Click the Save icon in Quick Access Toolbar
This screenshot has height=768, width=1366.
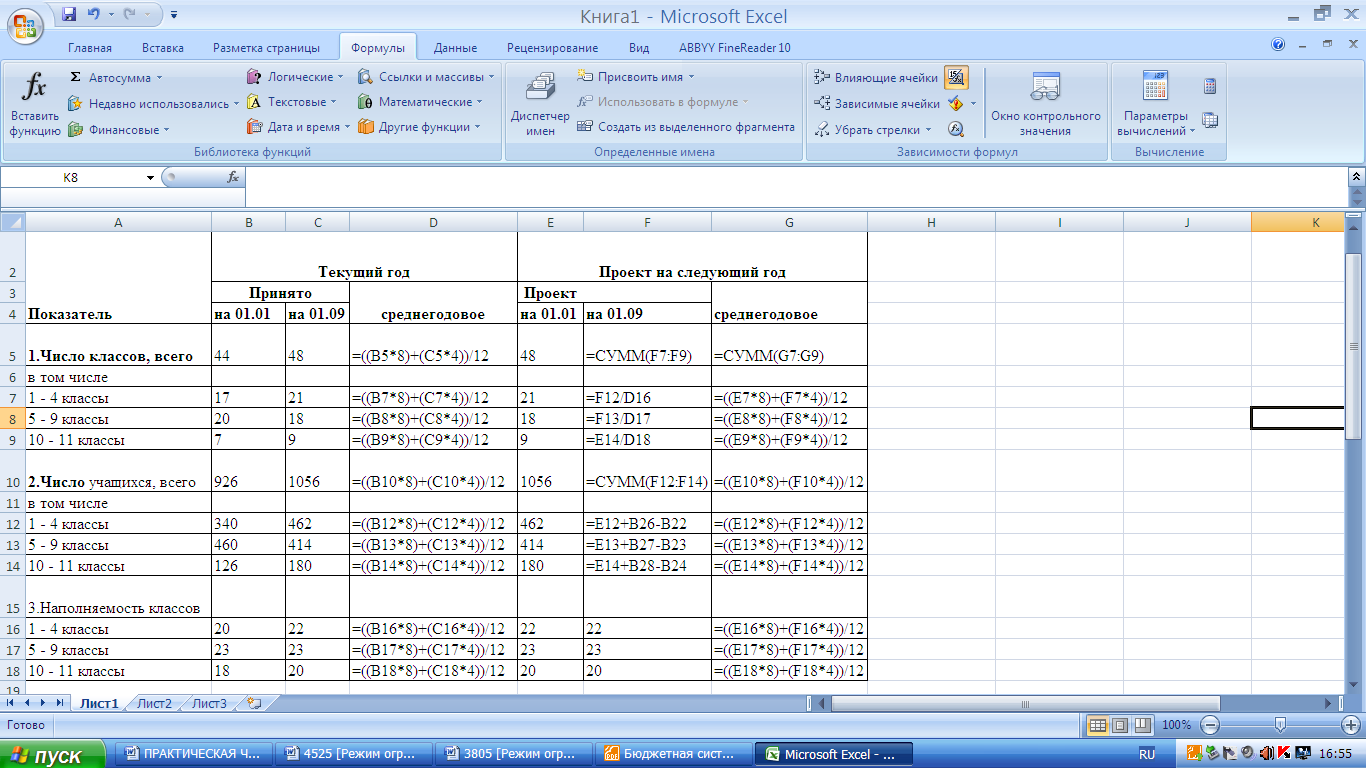[x=69, y=14]
